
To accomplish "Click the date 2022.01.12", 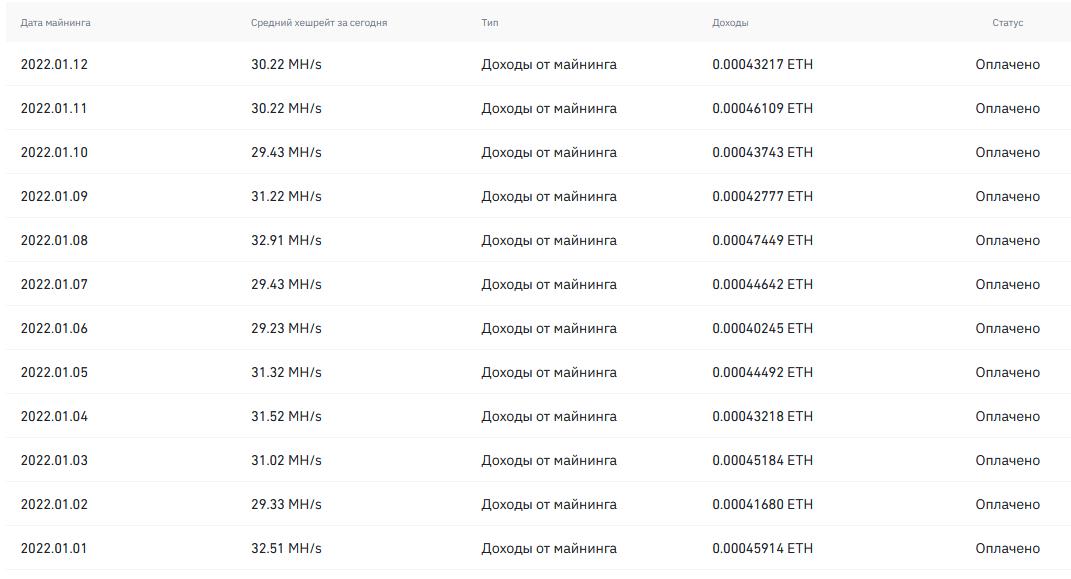I will 54,65.
